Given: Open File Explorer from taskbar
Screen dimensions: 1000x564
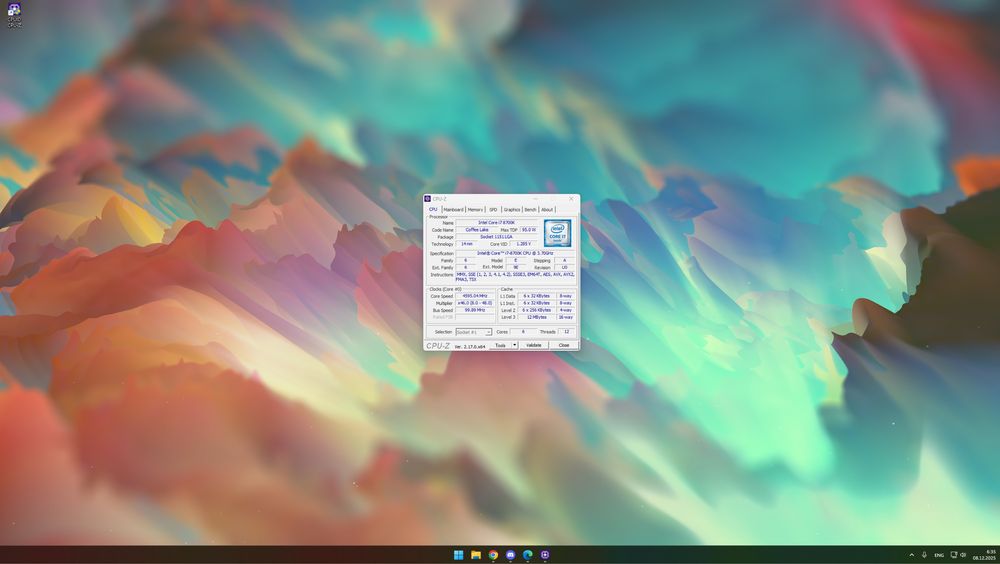Looking at the screenshot, I should point(476,555).
